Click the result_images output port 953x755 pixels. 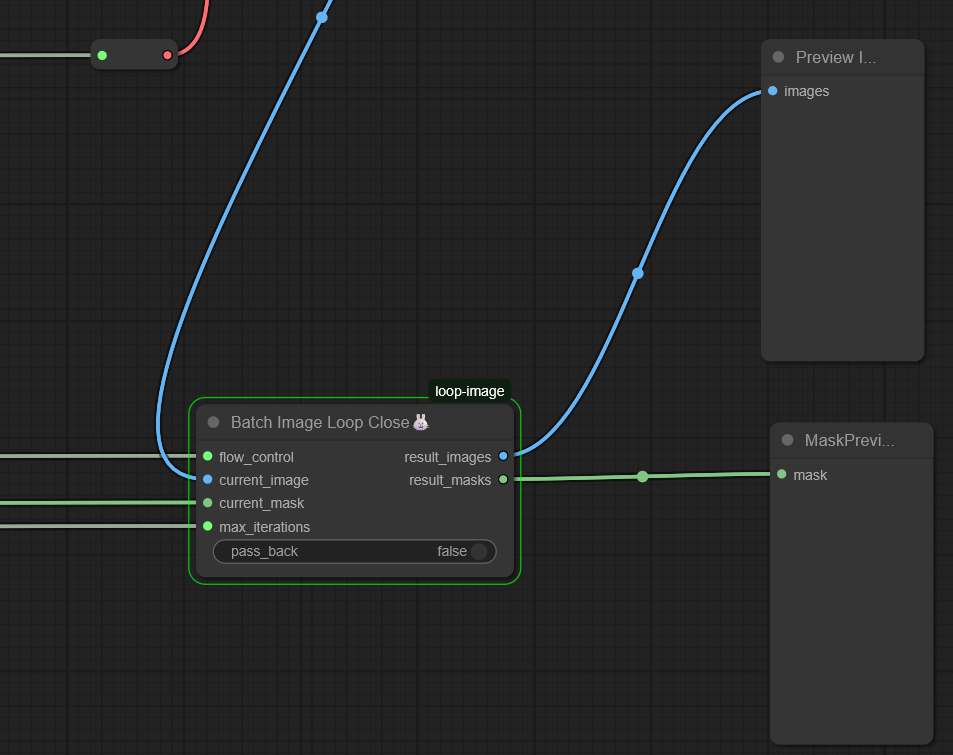click(x=503, y=456)
